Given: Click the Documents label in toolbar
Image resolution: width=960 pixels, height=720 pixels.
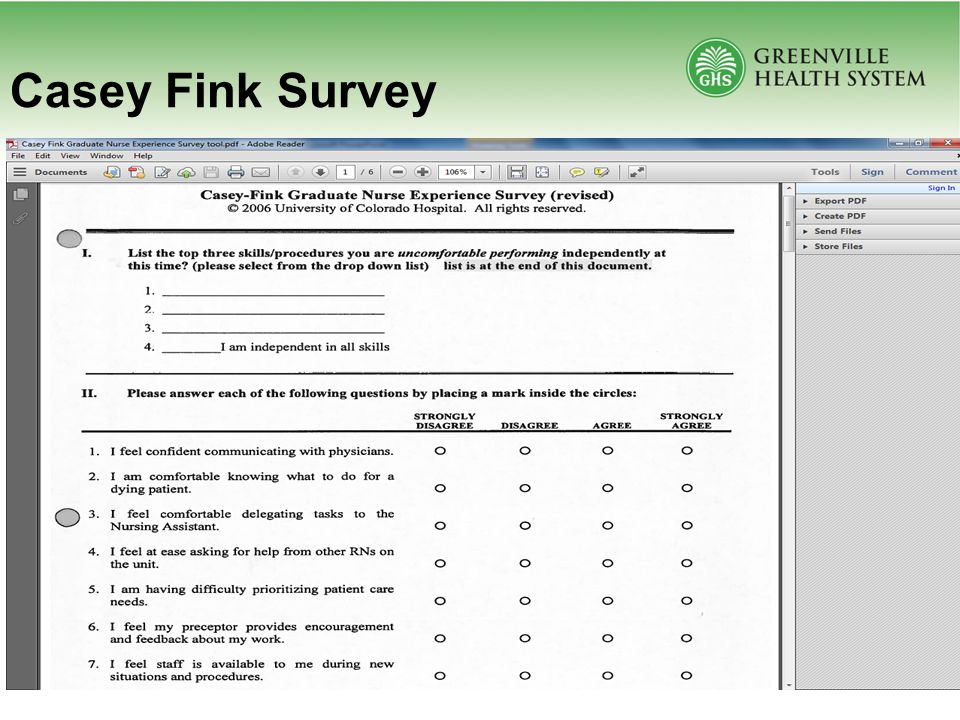Looking at the screenshot, I should (x=61, y=172).
